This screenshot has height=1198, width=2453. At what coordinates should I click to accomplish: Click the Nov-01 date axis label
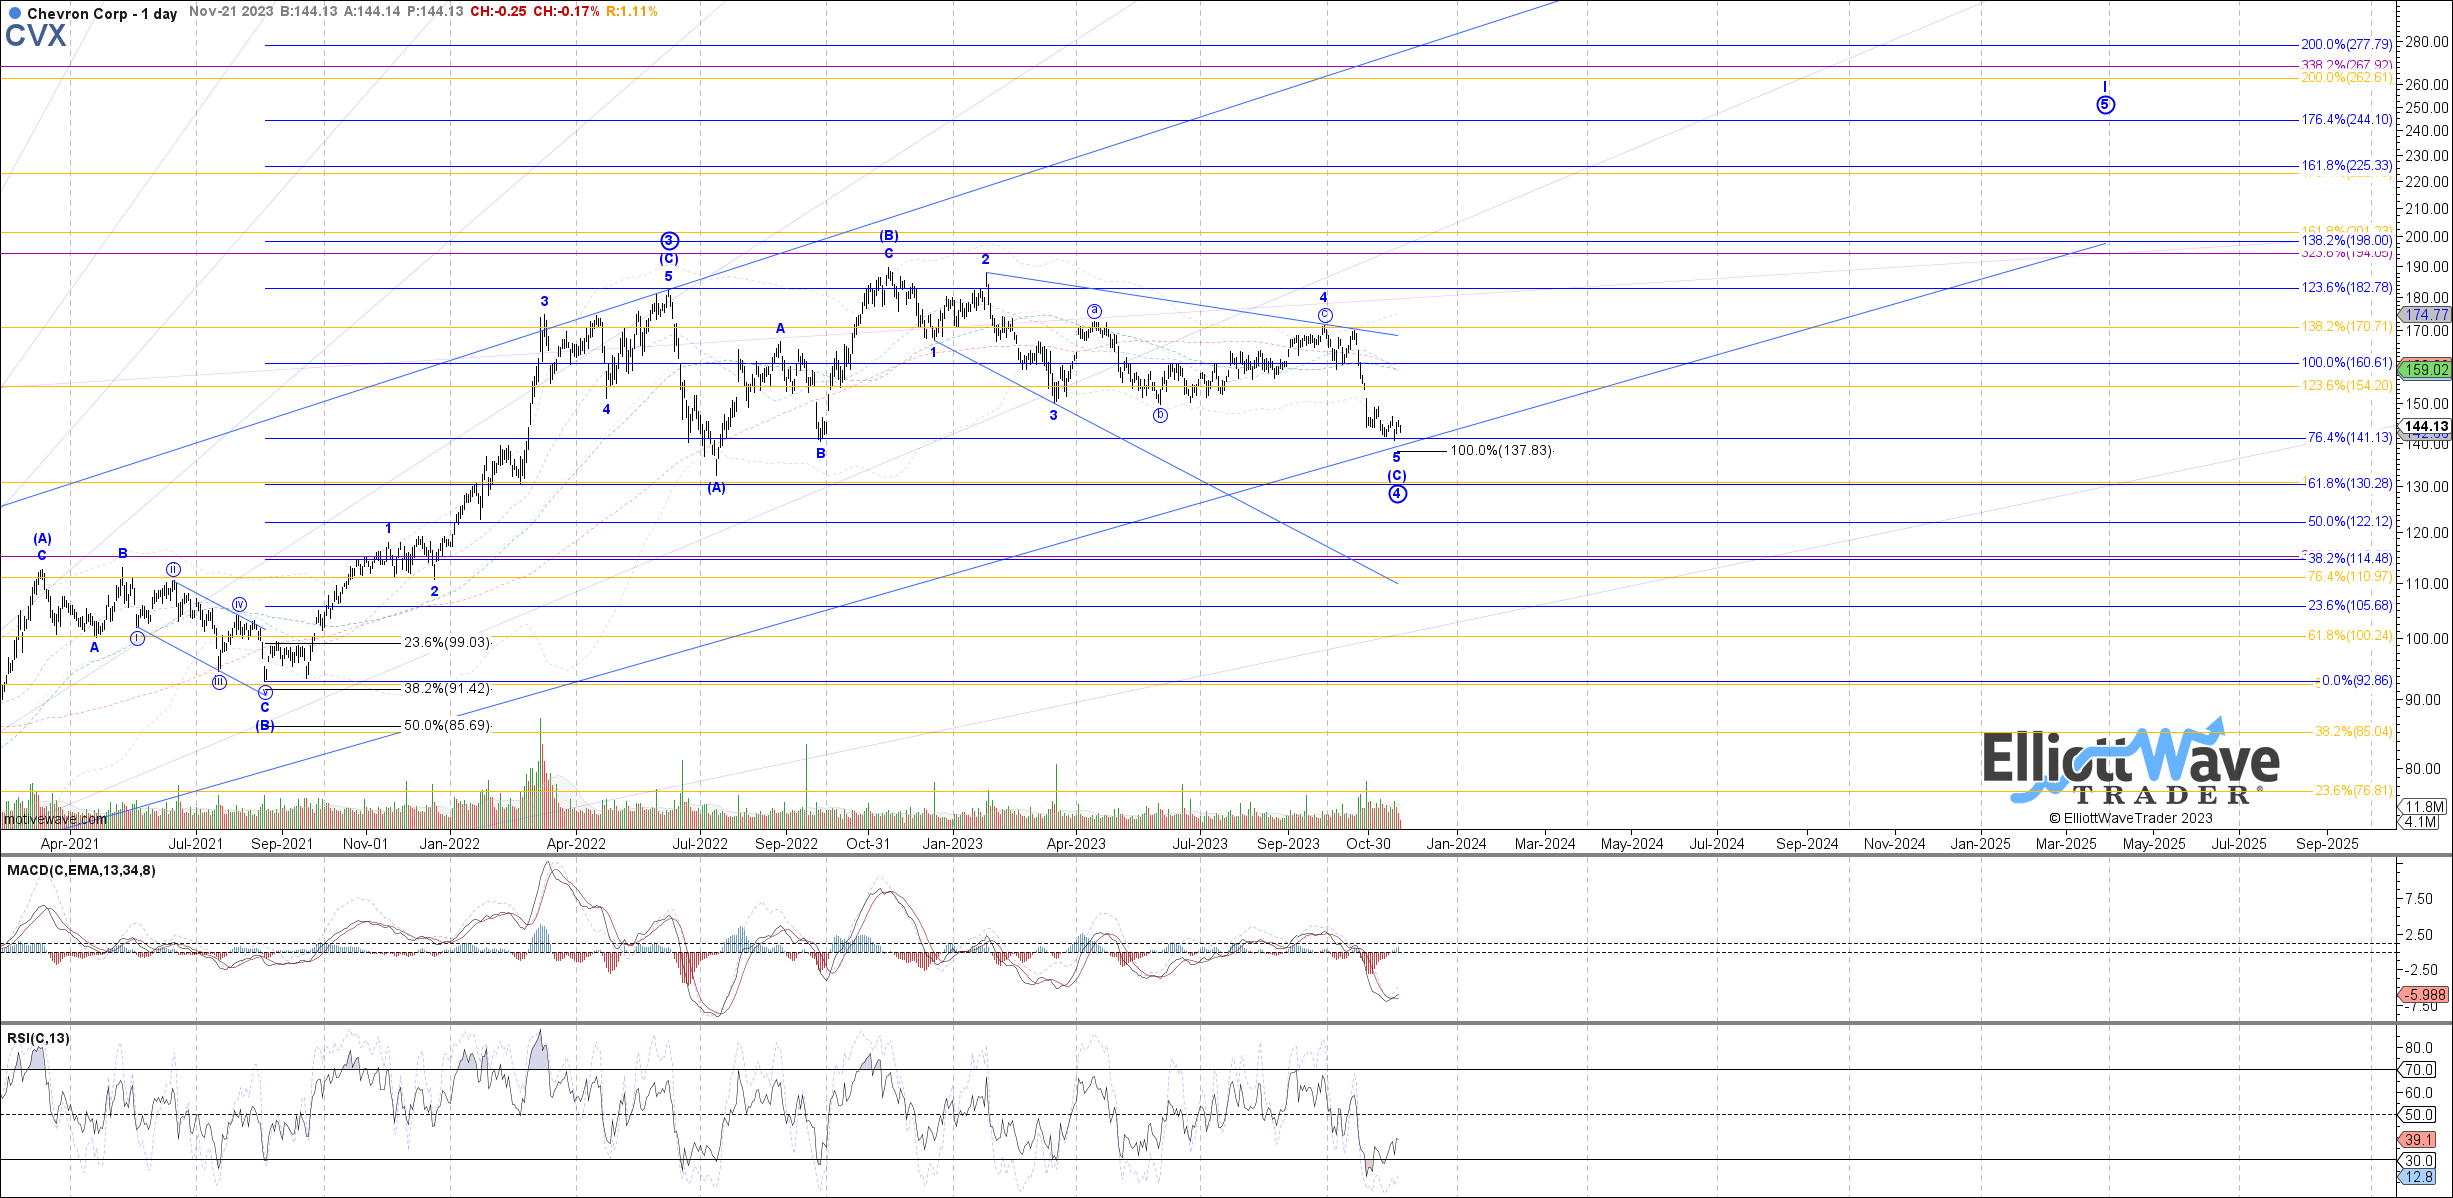pyautogui.click(x=365, y=844)
